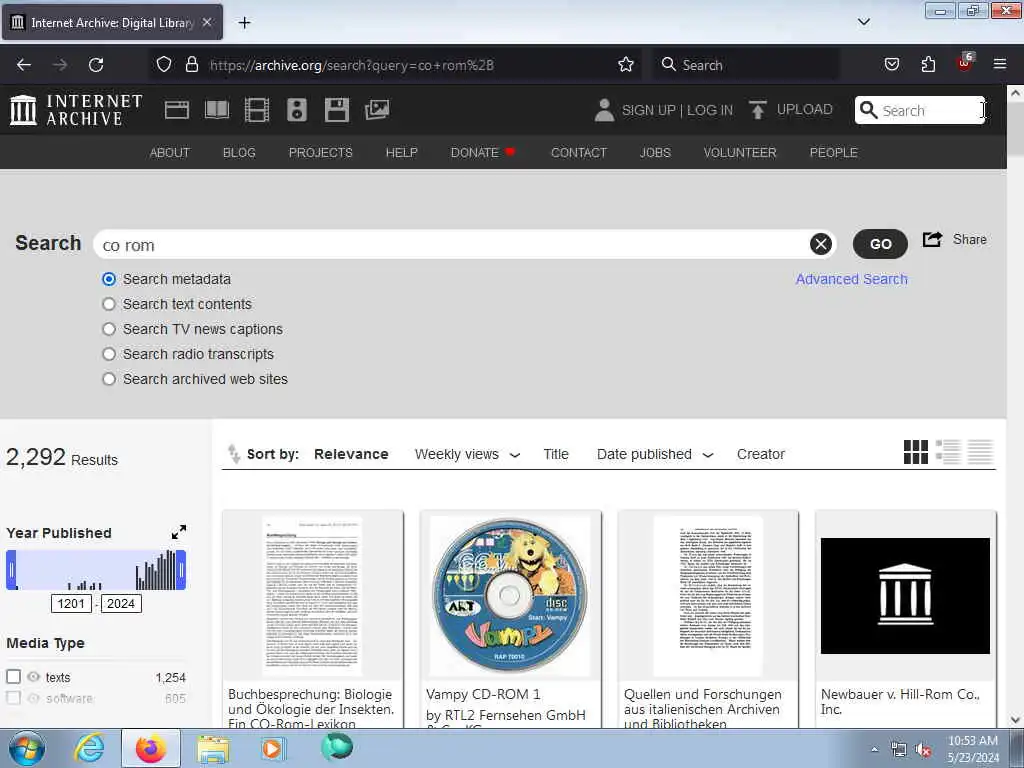Reload the current page

point(96,65)
